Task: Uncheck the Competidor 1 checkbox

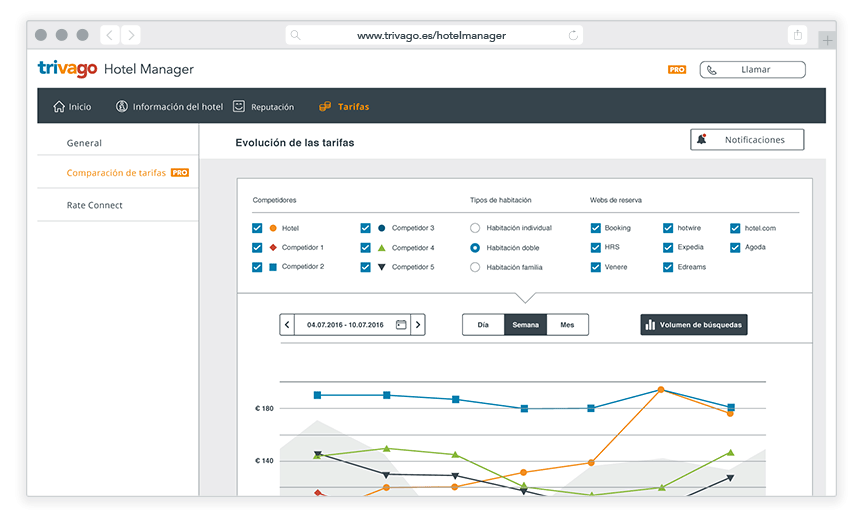Action: pos(257,247)
